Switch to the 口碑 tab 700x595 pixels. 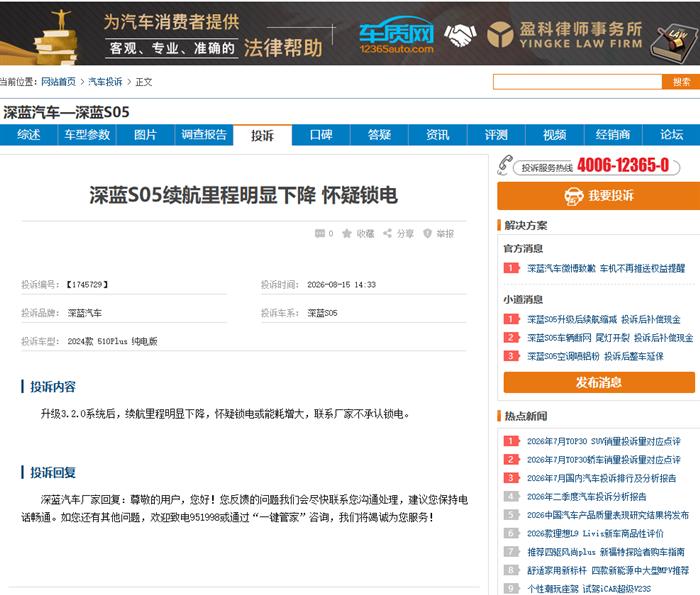(x=321, y=135)
